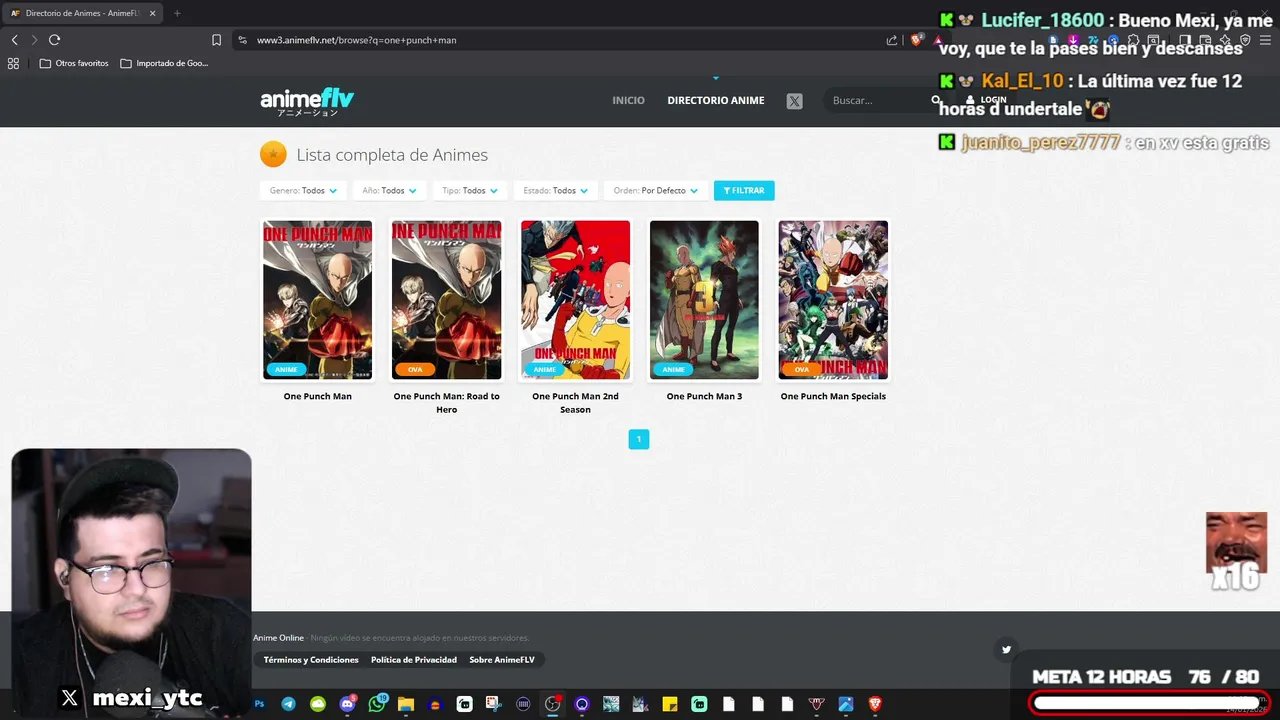Go to the INICIO menu item

click(628, 100)
